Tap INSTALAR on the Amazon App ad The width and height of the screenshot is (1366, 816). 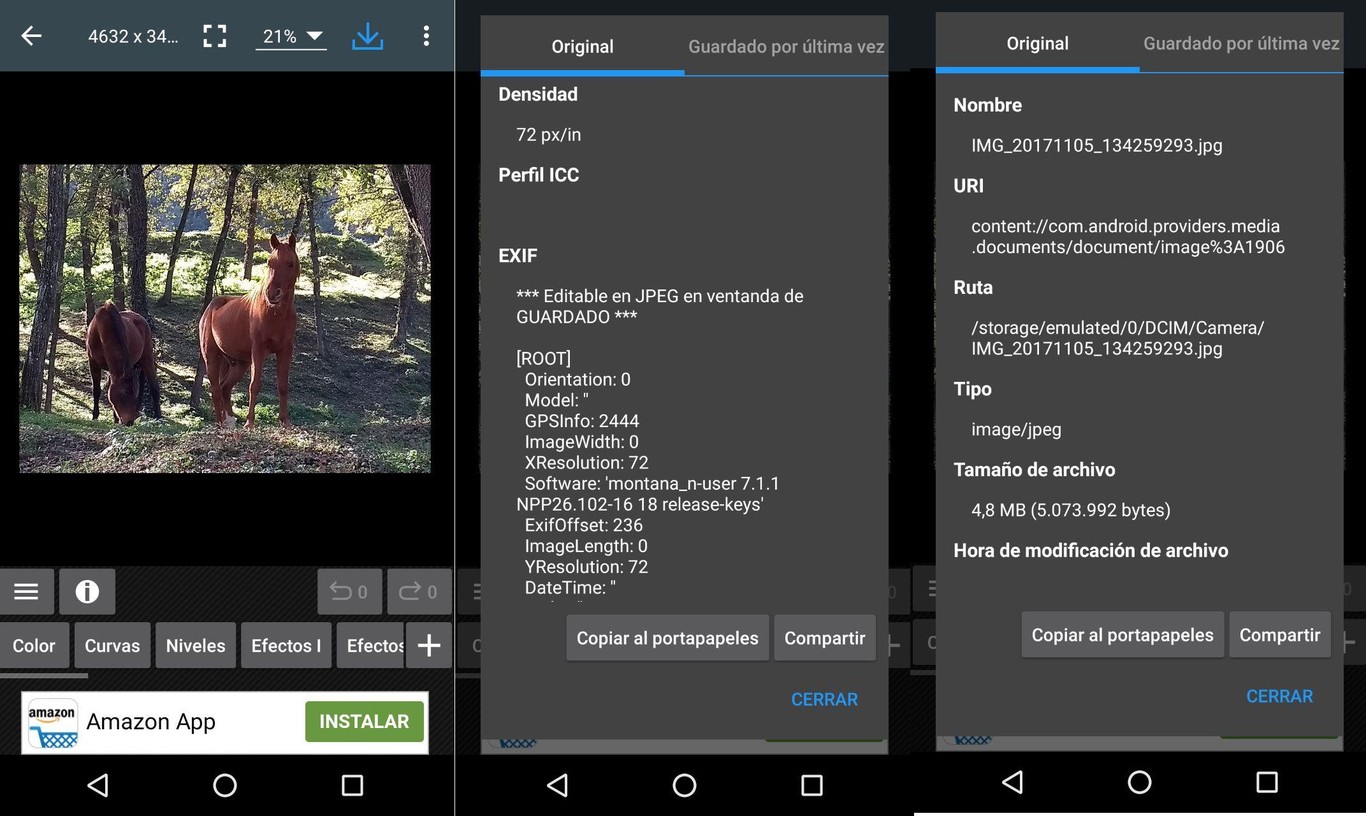(364, 721)
